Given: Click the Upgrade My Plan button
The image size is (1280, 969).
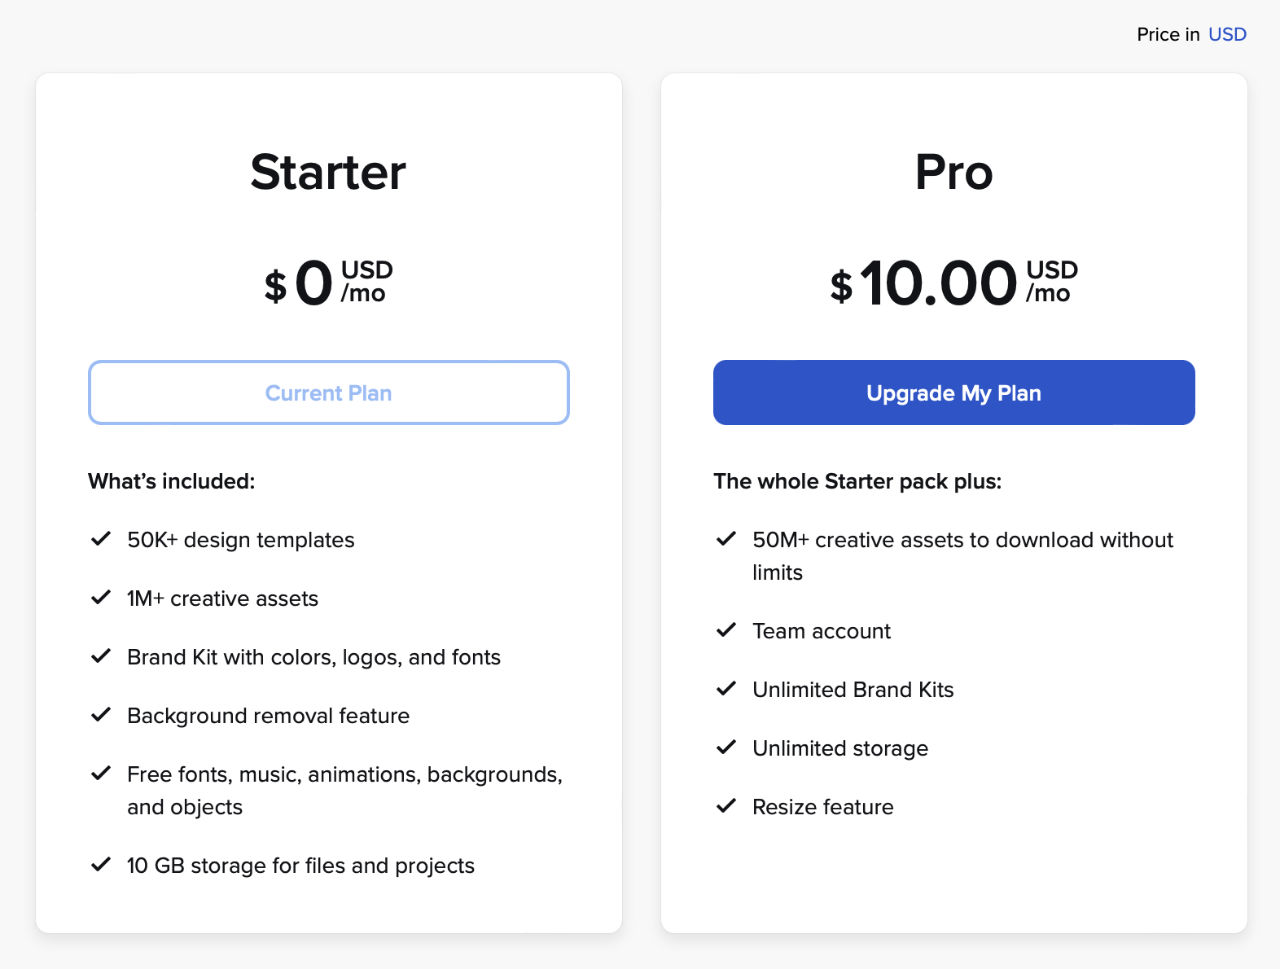Looking at the screenshot, I should (953, 392).
